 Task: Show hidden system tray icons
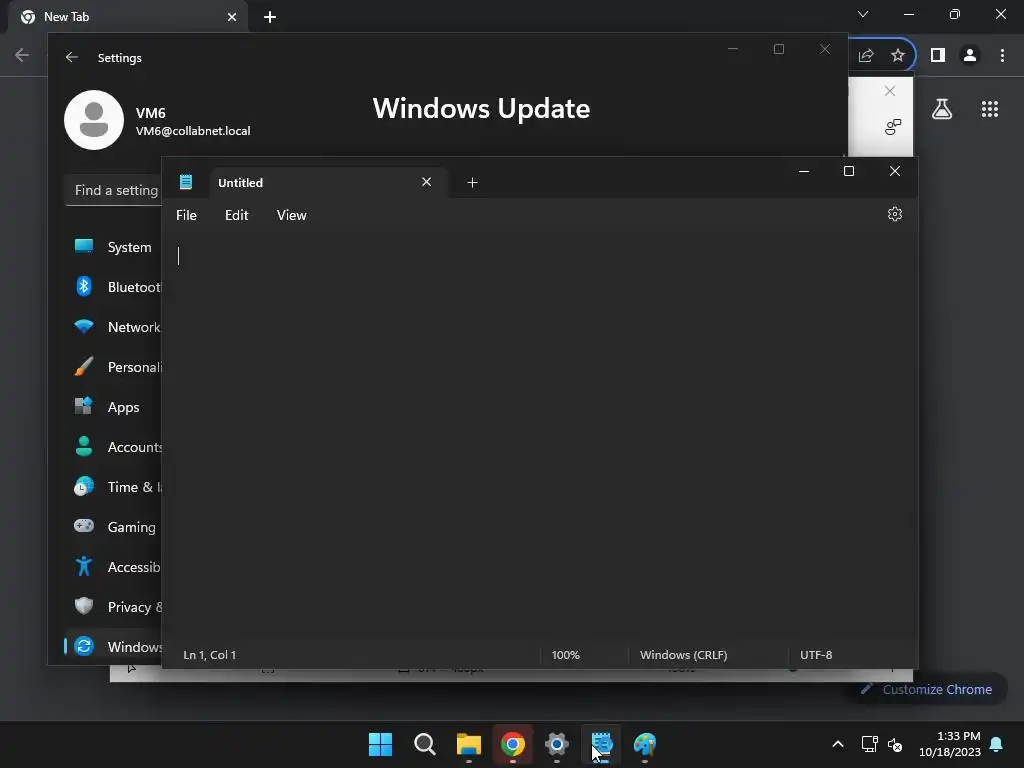(838, 744)
